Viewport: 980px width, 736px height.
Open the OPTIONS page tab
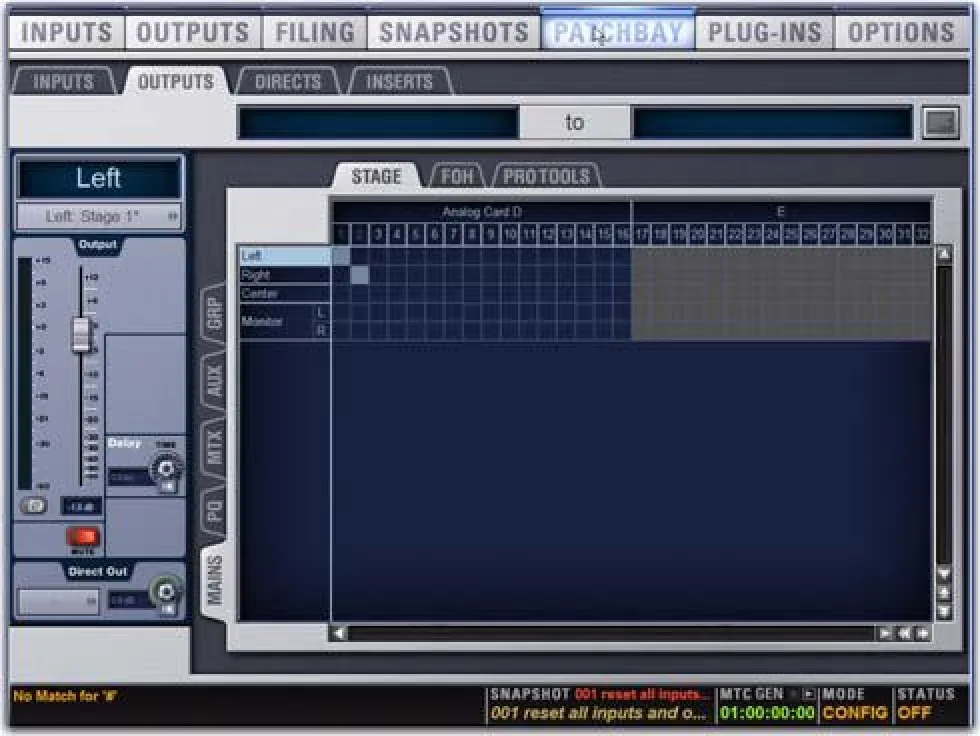click(x=901, y=32)
